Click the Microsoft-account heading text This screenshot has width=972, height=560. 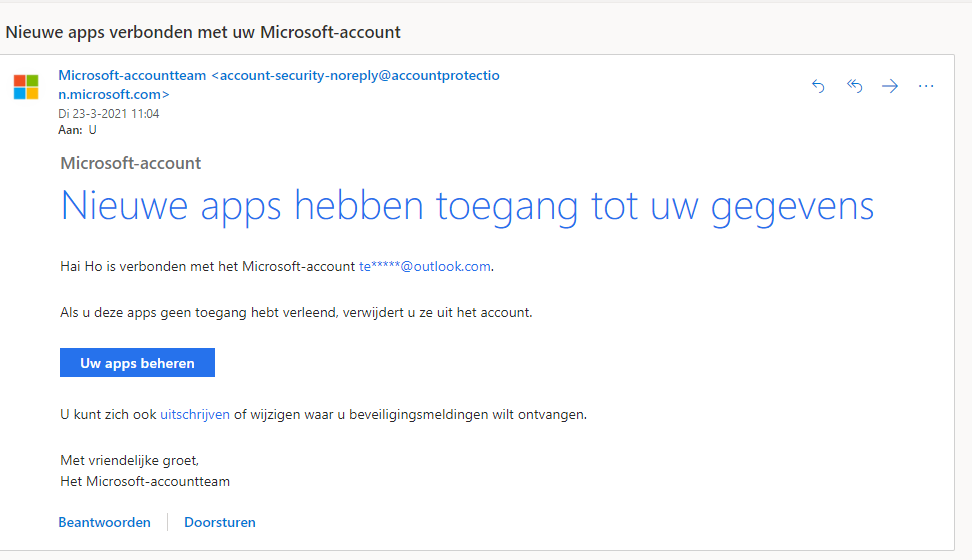pyautogui.click(x=131, y=163)
